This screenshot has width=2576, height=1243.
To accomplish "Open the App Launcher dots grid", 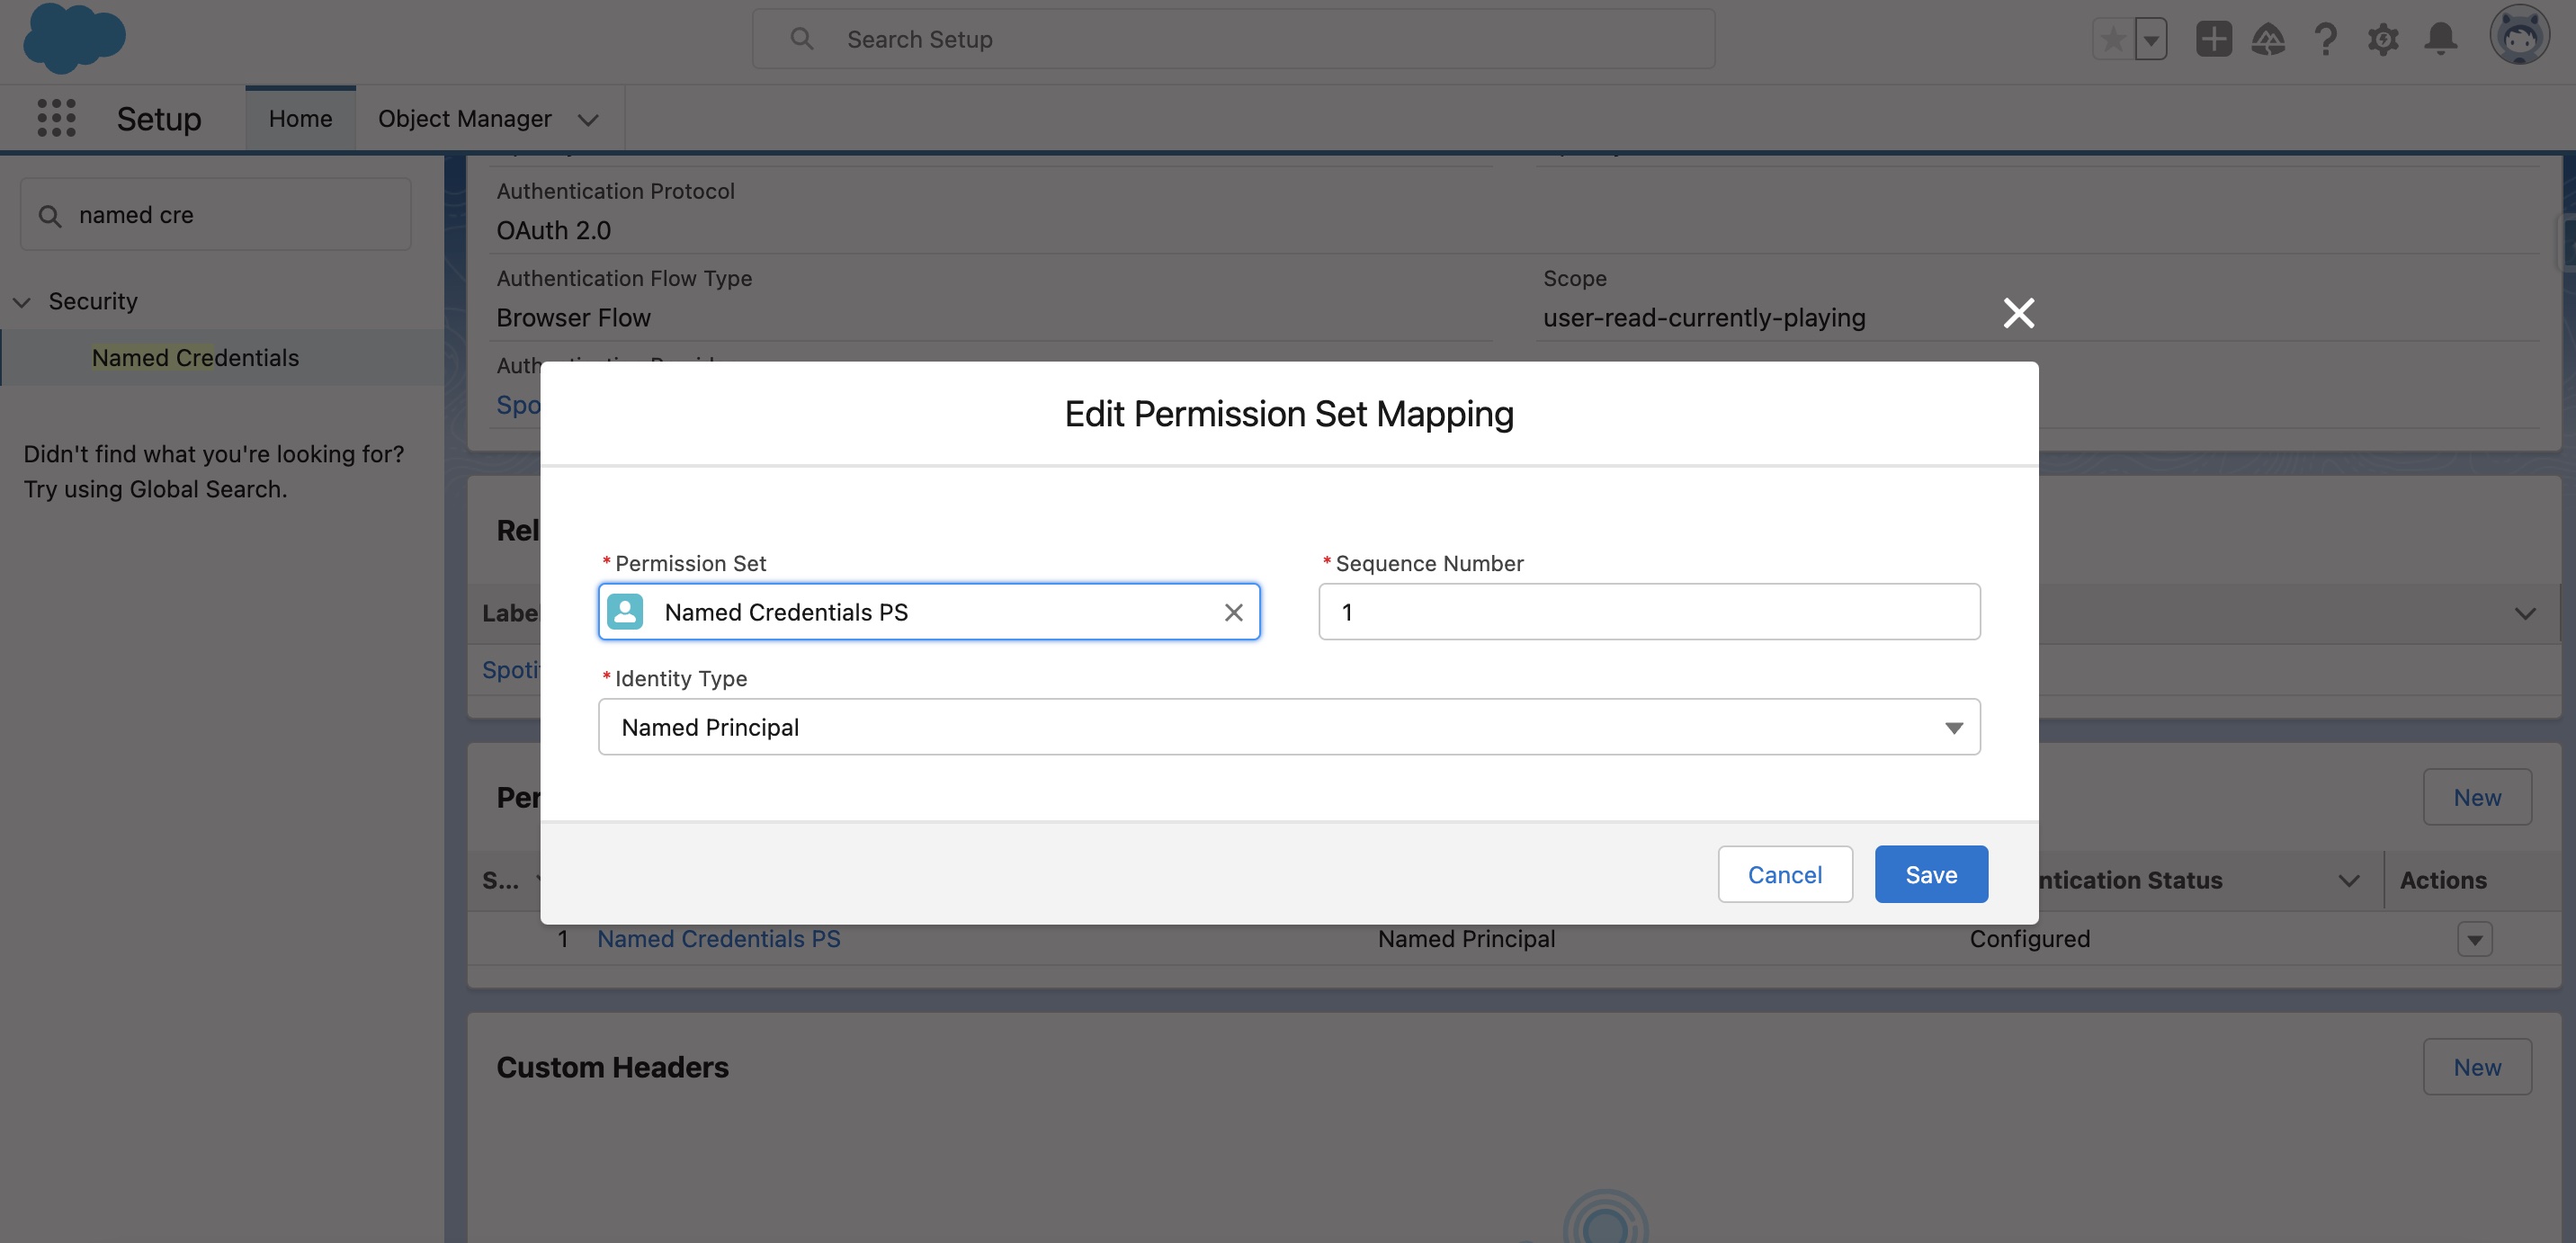I will click(x=56, y=118).
